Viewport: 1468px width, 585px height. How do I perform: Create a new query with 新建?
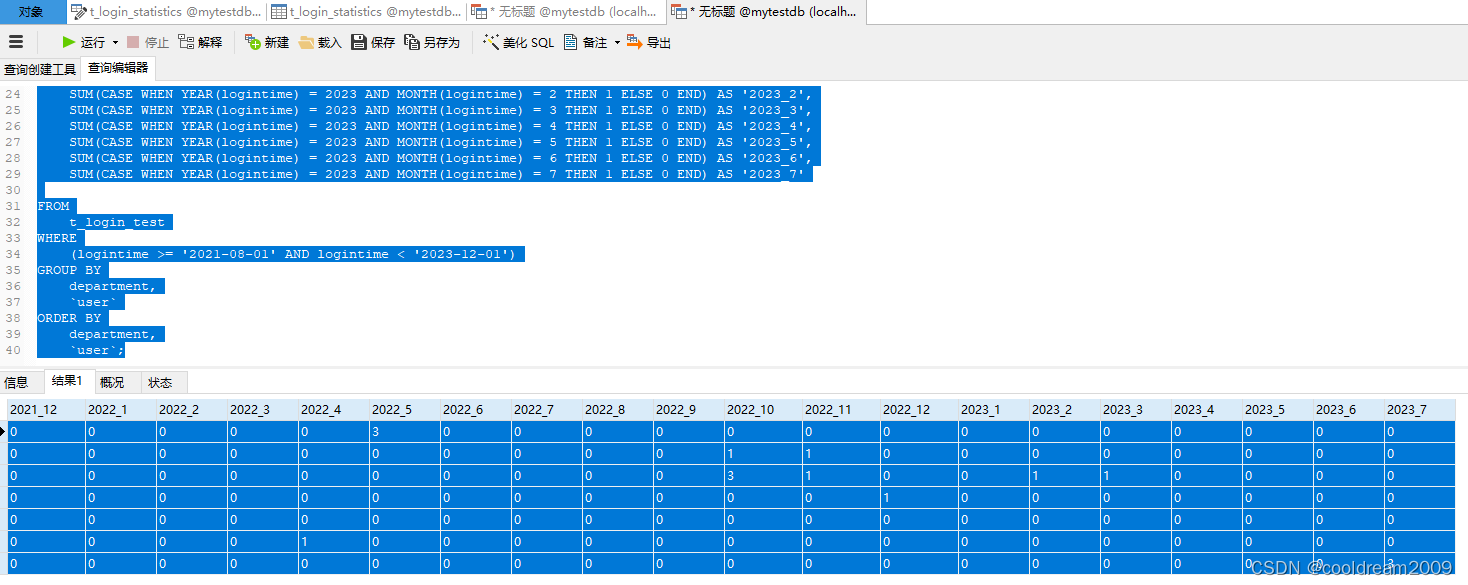(267, 42)
